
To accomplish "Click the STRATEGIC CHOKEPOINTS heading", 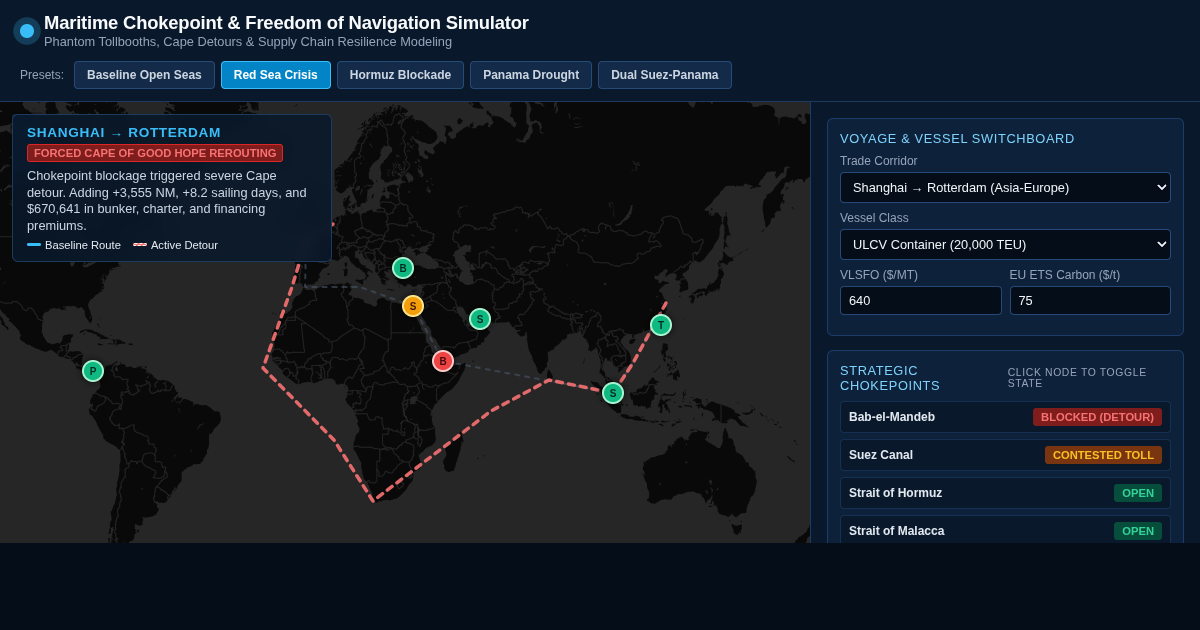I will [890, 378].
